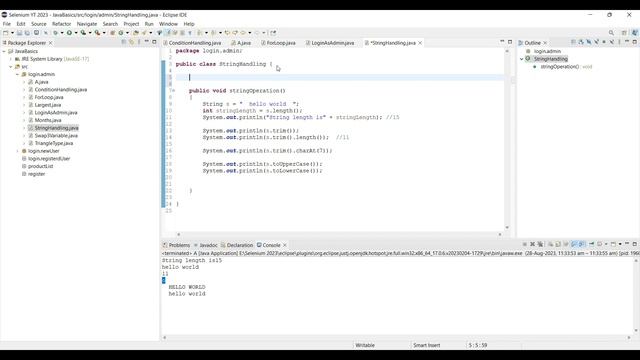Click the Debug bug toolbar icon

pos(56,33)
